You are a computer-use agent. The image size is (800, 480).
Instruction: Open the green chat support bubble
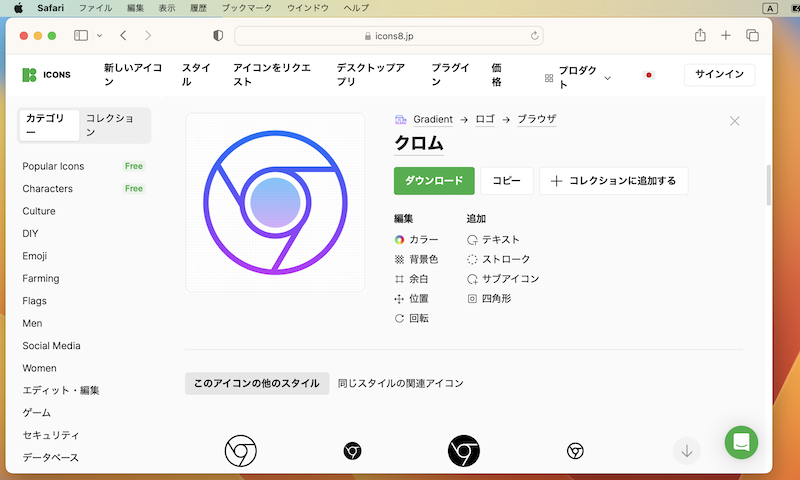click(x=741, y=442)
